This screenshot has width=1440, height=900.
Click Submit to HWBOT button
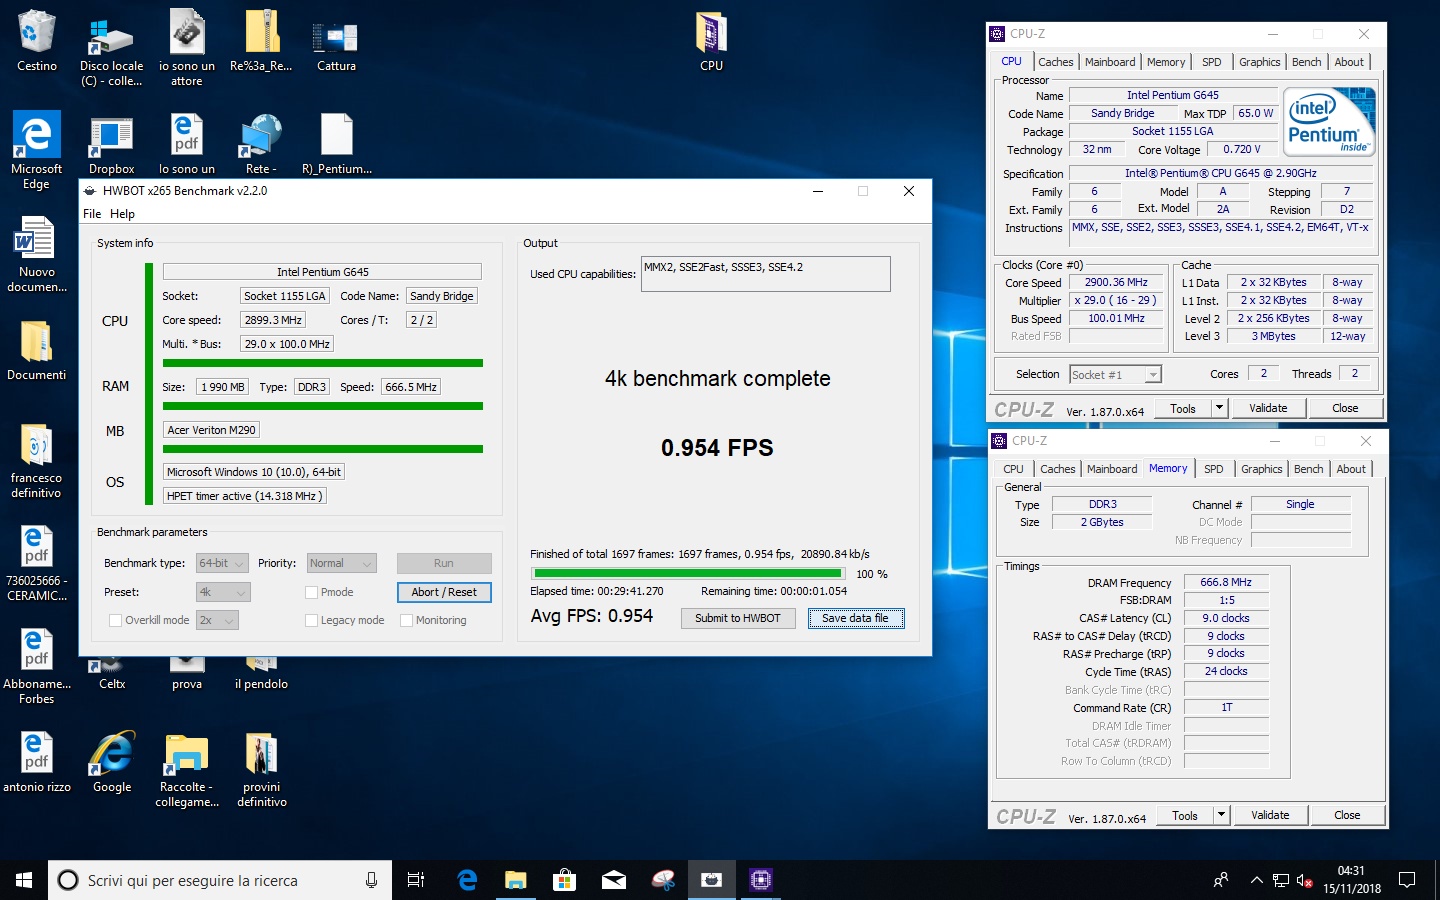coord(737,618)
